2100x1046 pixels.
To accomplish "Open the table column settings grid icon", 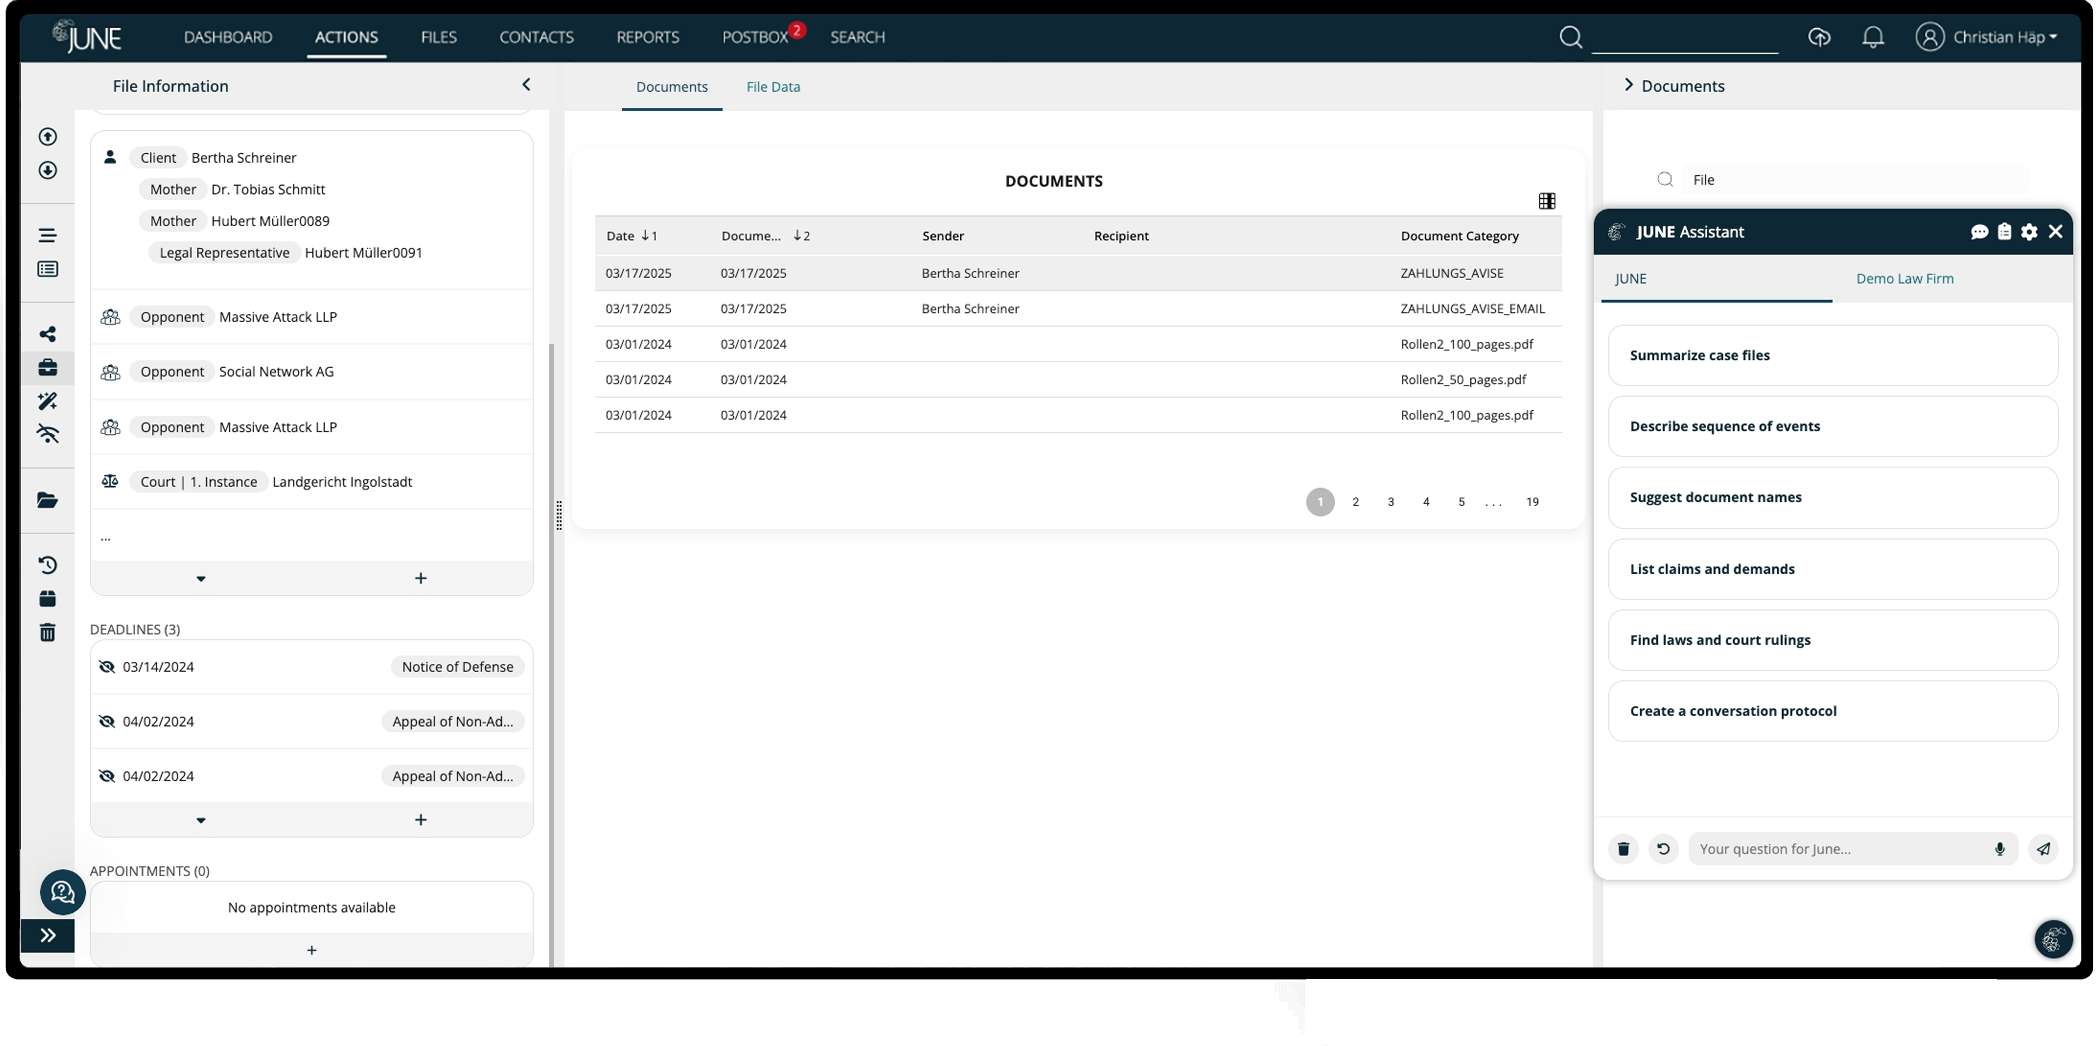I will pos(1547,201).
